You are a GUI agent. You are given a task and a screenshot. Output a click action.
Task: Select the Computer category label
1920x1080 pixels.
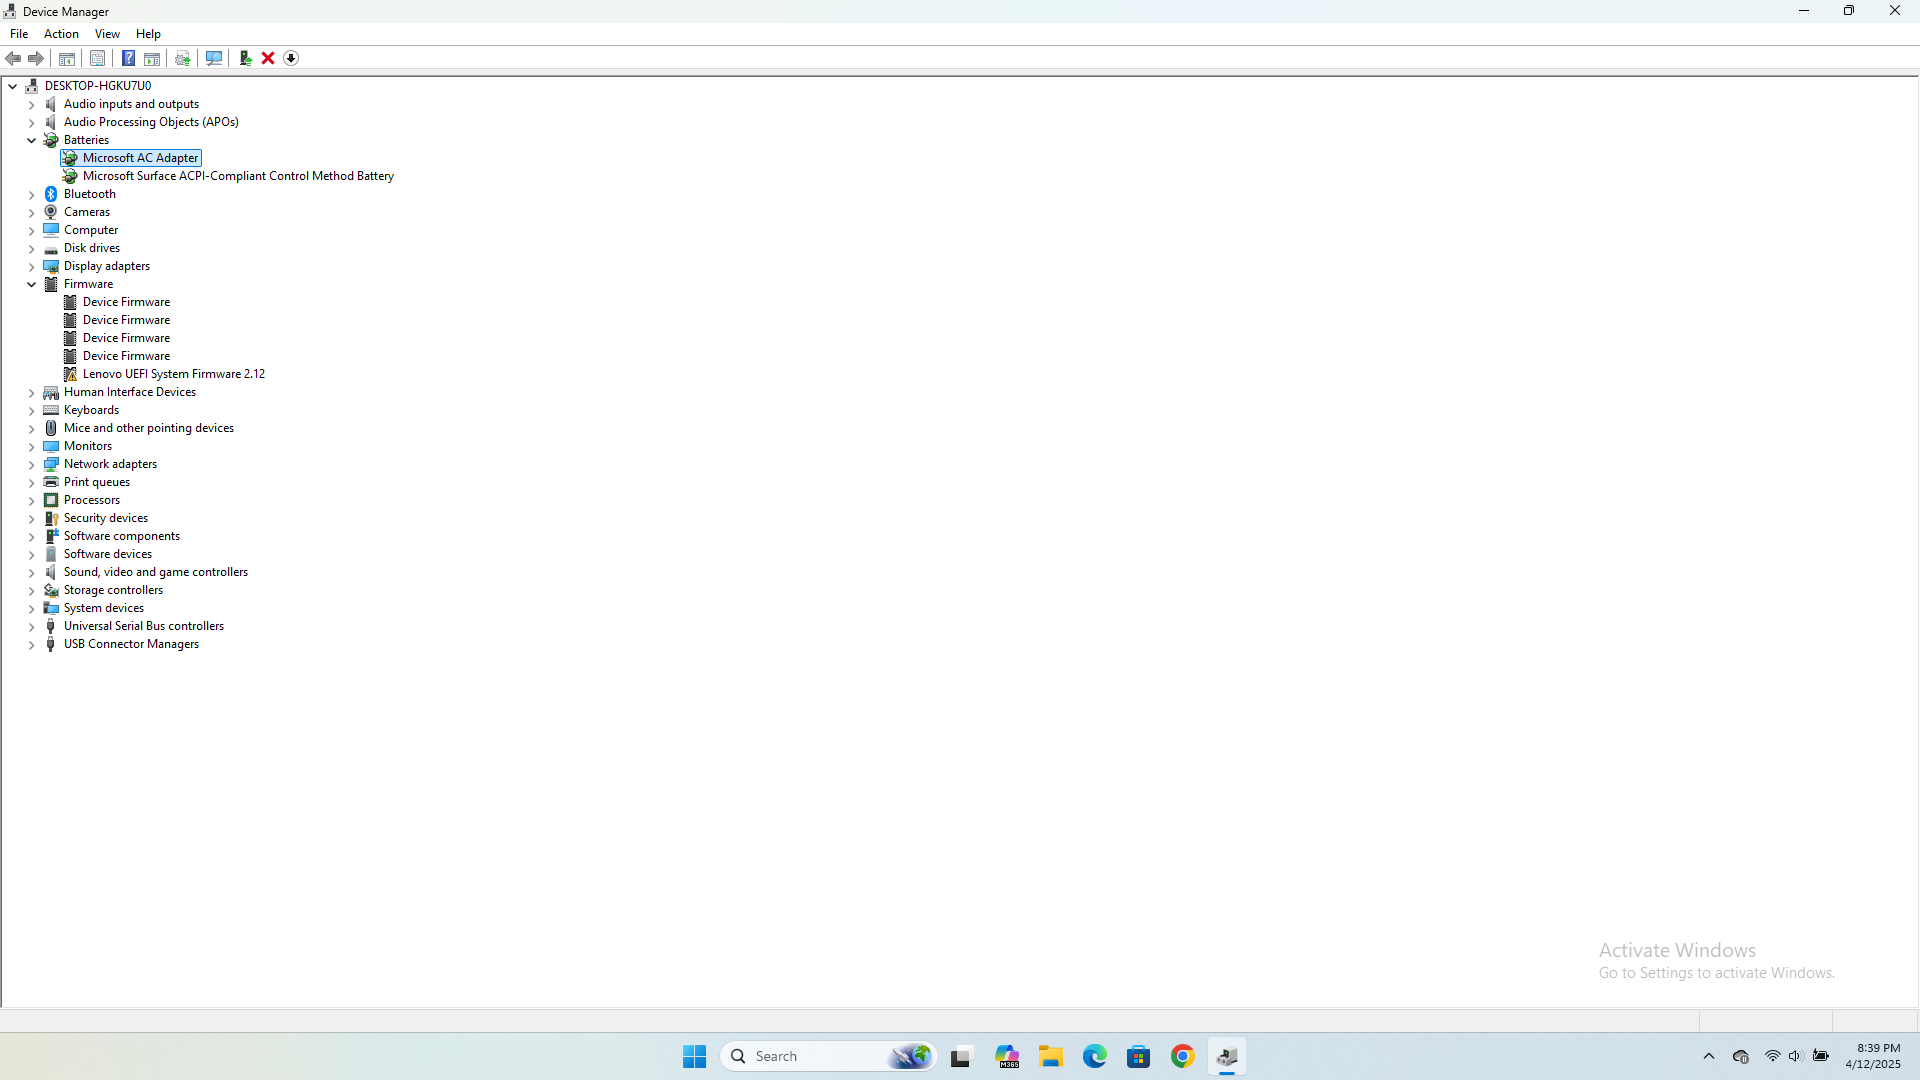91,230
